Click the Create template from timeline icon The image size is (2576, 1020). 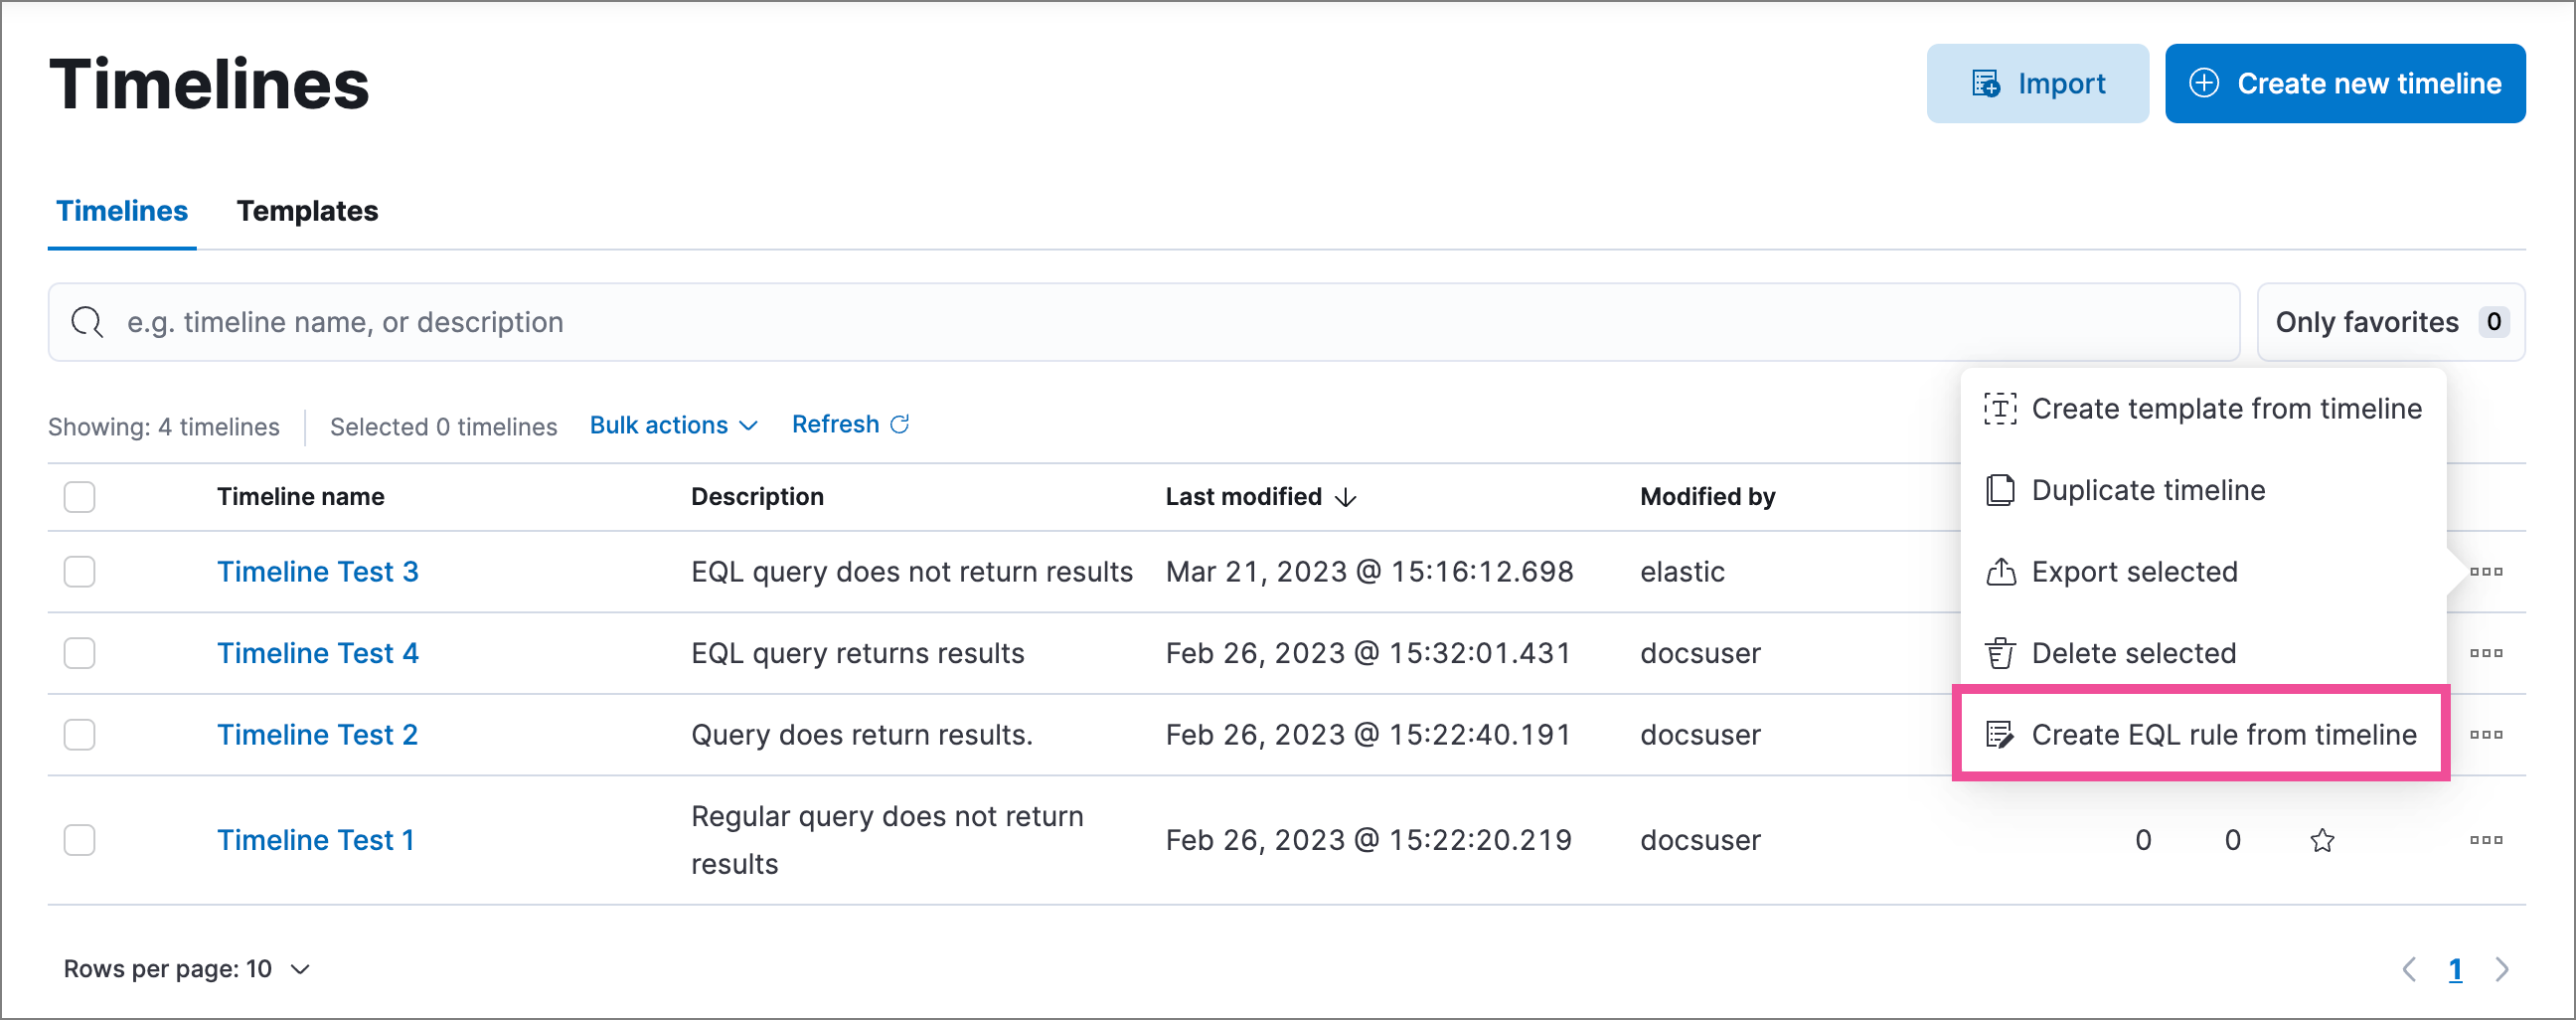(2001, 409)
